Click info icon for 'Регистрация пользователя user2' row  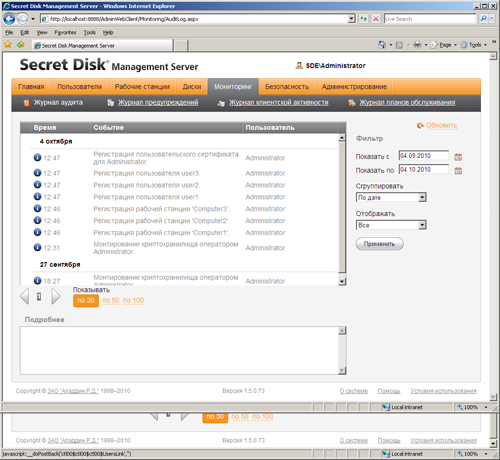tap(37, 184)
